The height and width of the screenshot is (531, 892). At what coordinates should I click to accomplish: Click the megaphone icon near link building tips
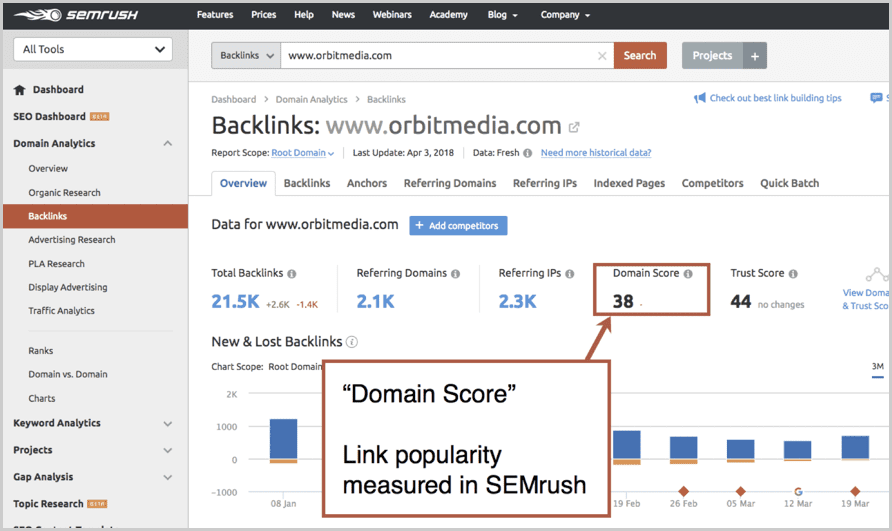click(700, 98)
